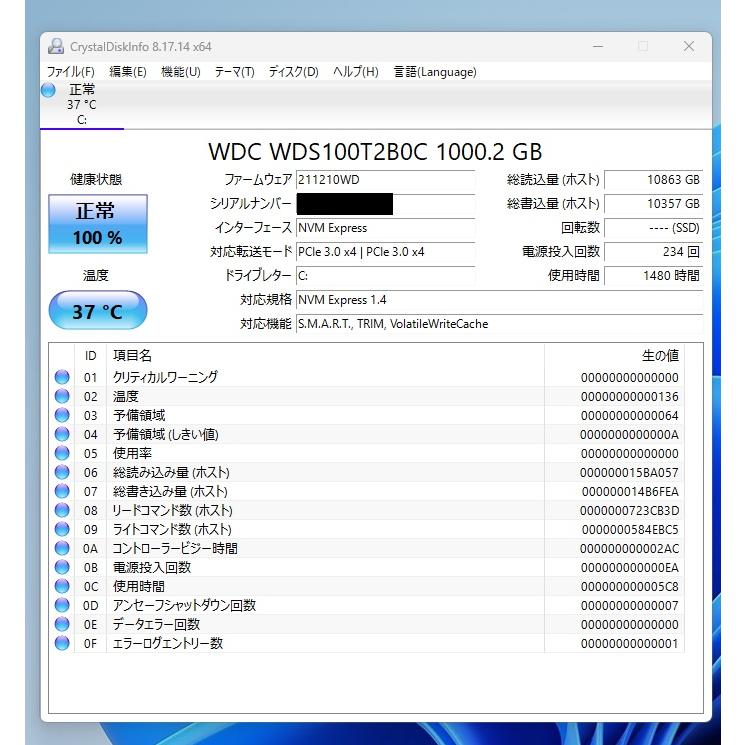
Task: Select the エラーログエントリー数 attribute name
Action: 168,643
